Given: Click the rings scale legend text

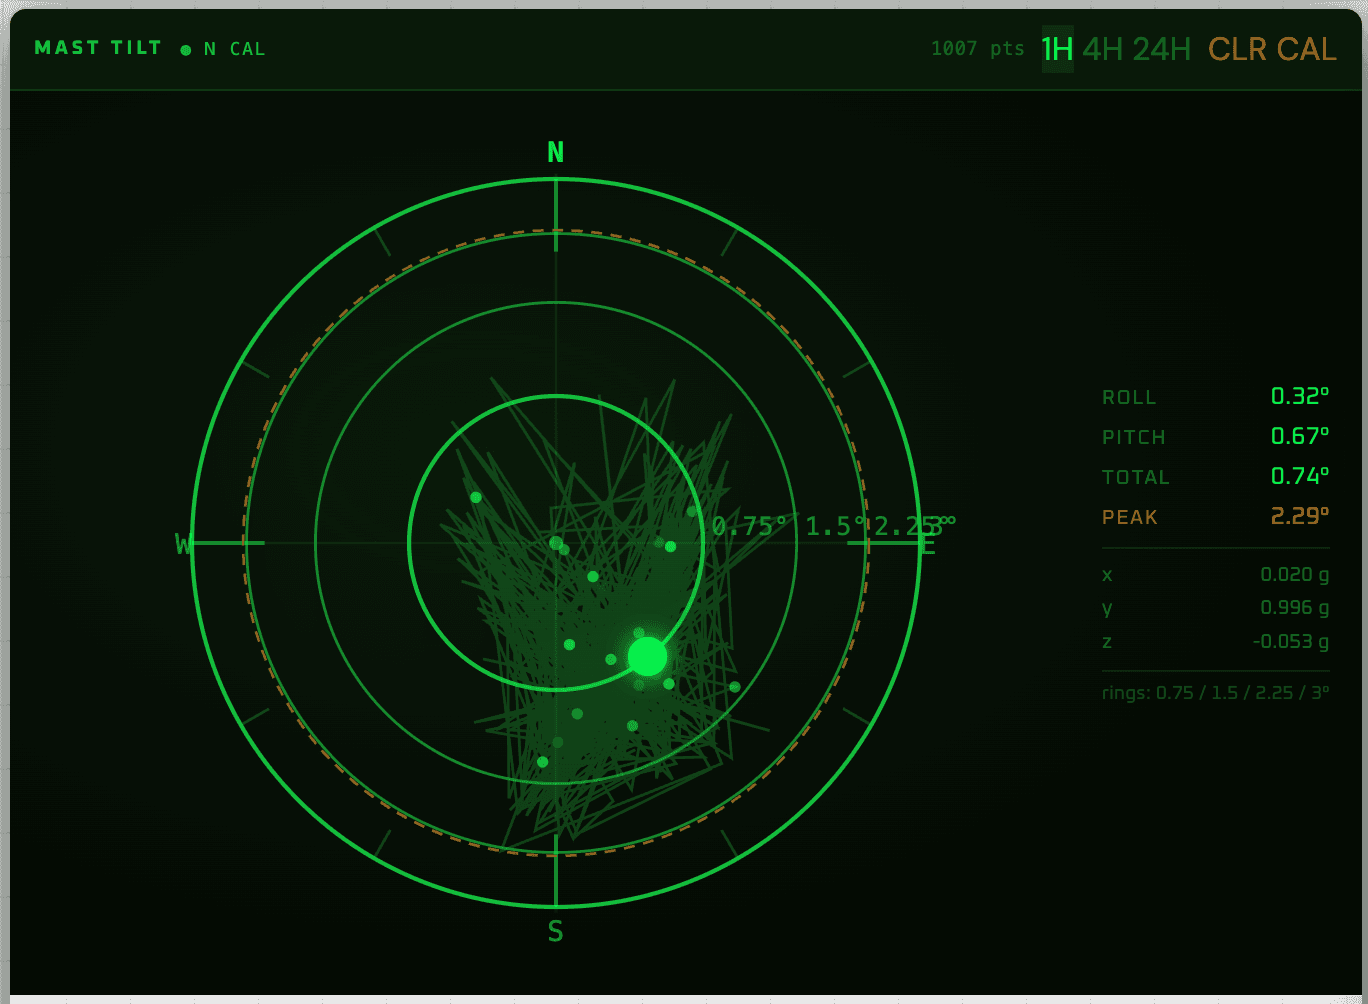Looking at the screenshot, I should (x=1216, y=692).
